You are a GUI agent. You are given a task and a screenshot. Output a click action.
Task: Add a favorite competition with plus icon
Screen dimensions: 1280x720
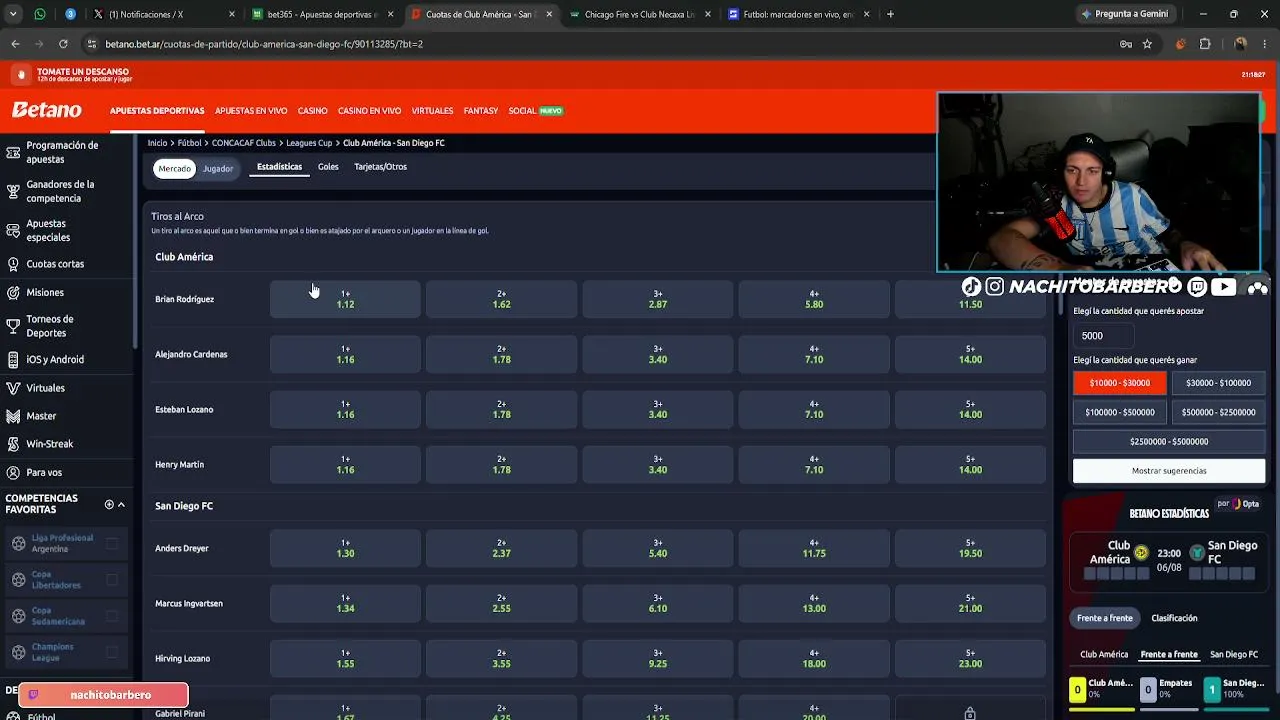tap(109, 505)
